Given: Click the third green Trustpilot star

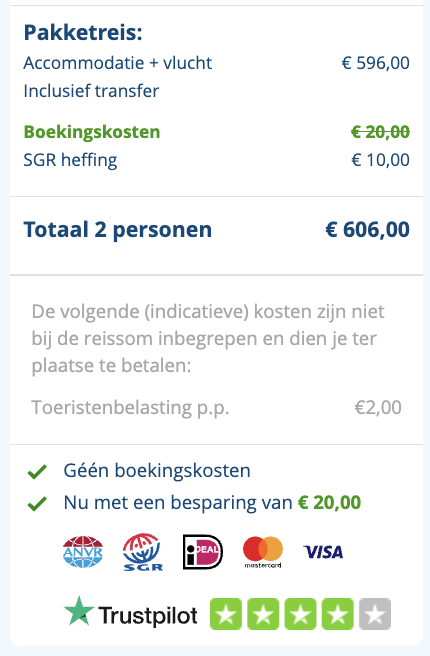Looking at the screenshot, I should coord(300,614).
